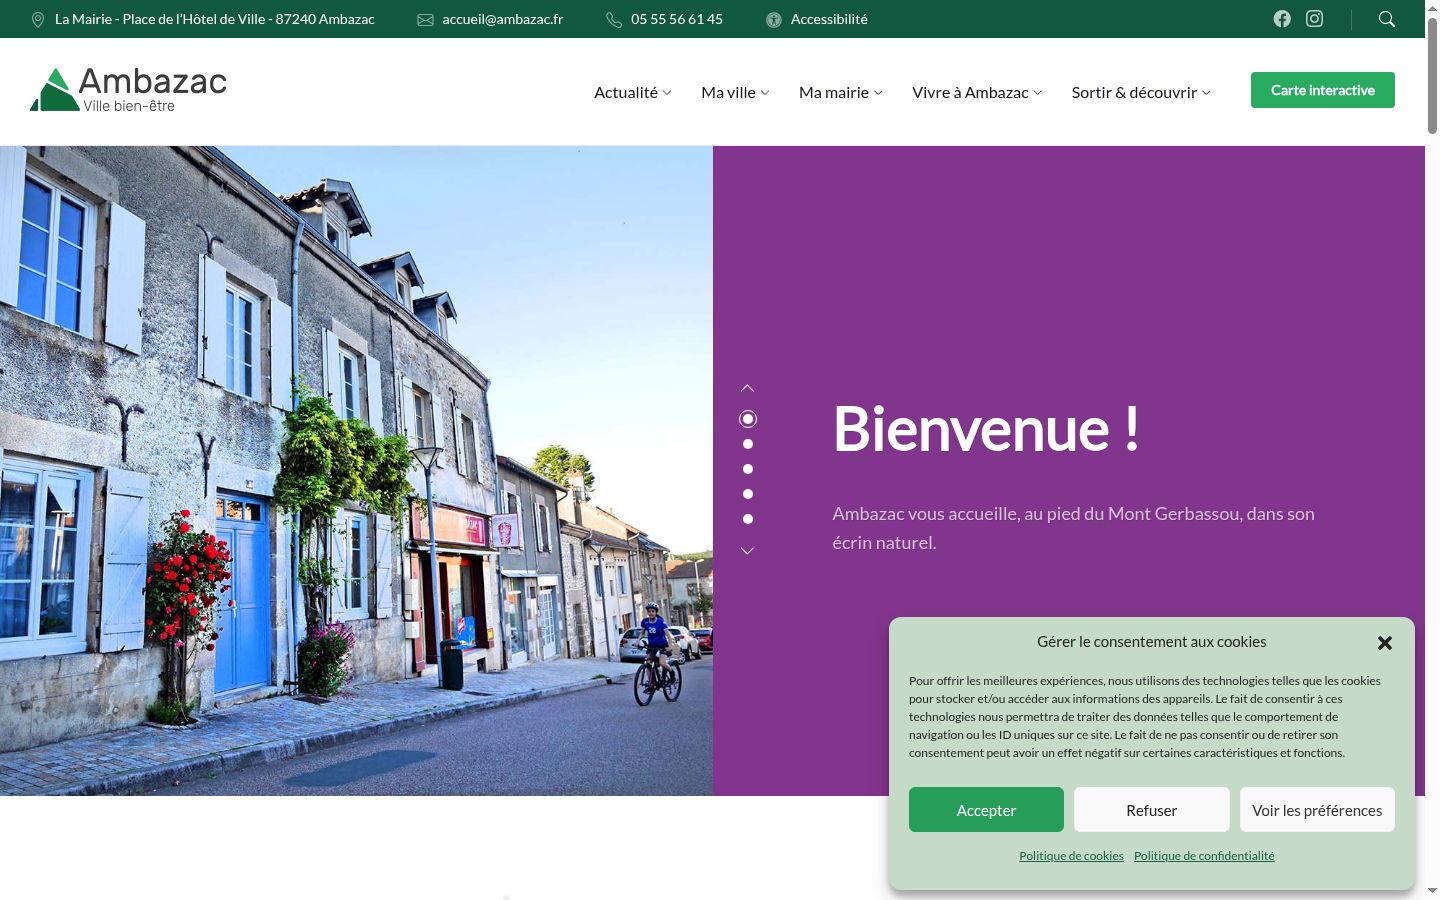Select the third slider dot

click(748, 469)
